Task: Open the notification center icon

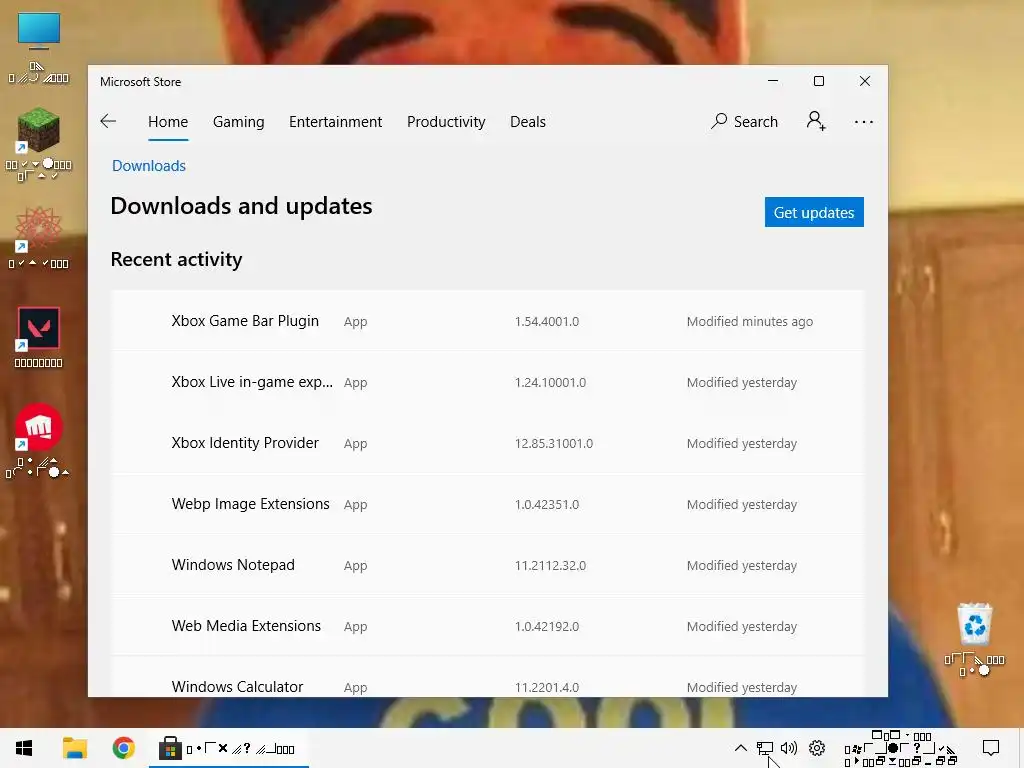Action: [x=991, y=748]
